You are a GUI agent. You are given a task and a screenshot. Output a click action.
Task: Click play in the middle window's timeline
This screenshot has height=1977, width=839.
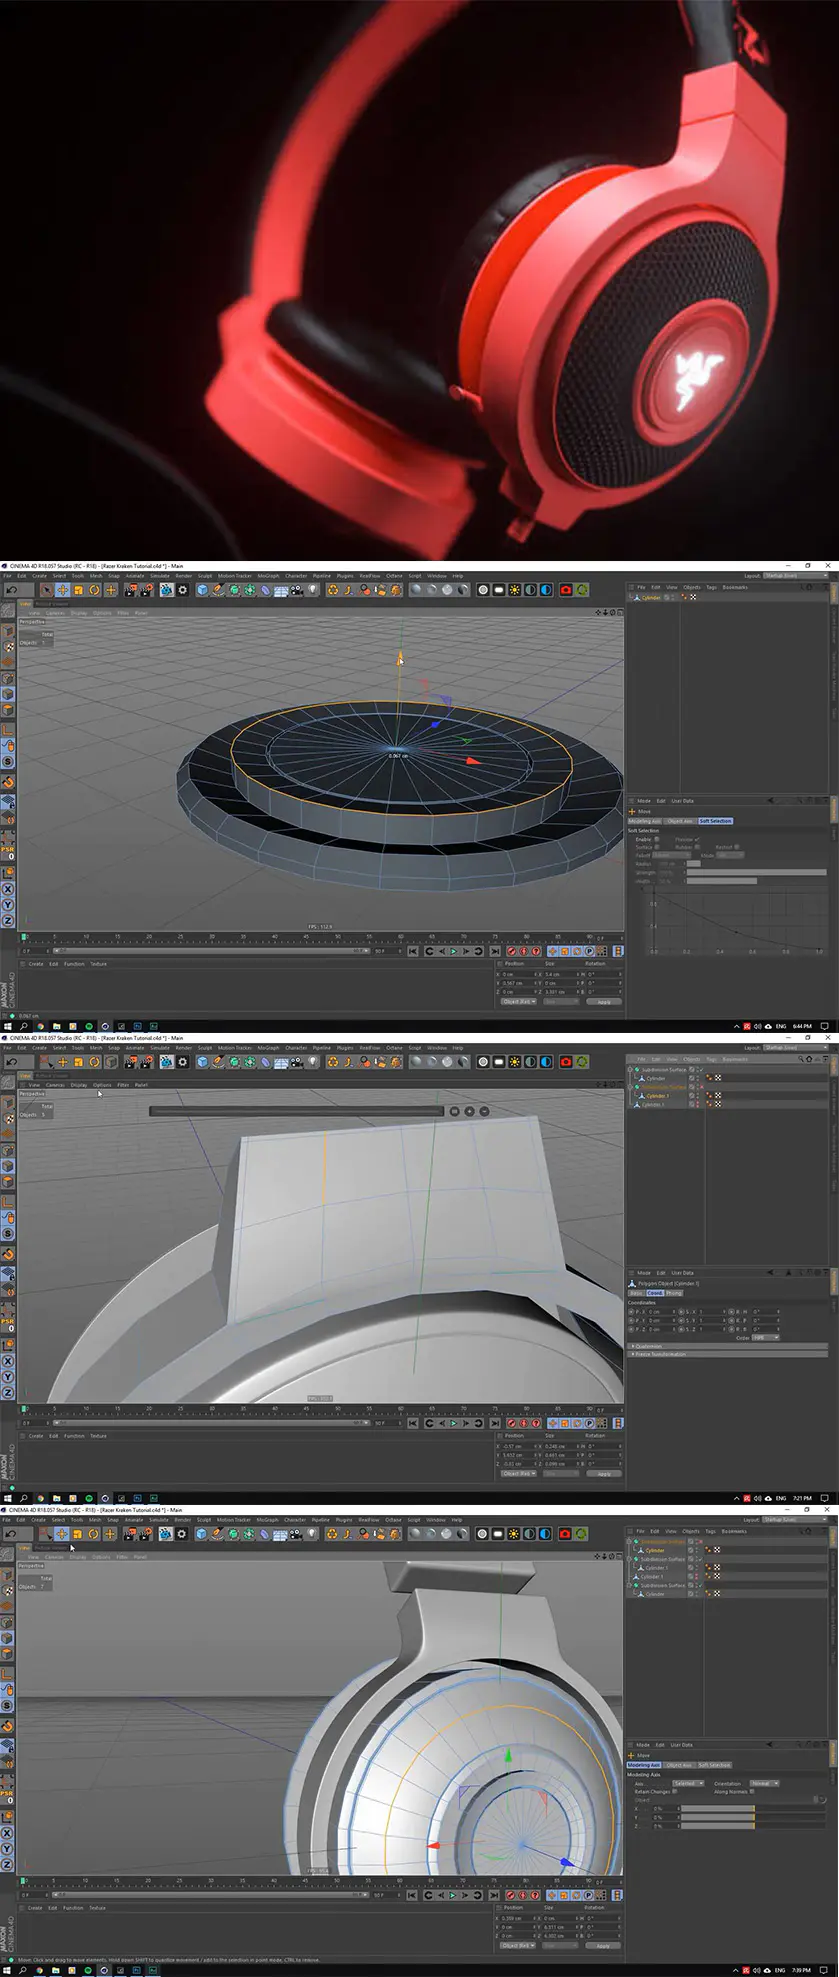click(453, 1423)
